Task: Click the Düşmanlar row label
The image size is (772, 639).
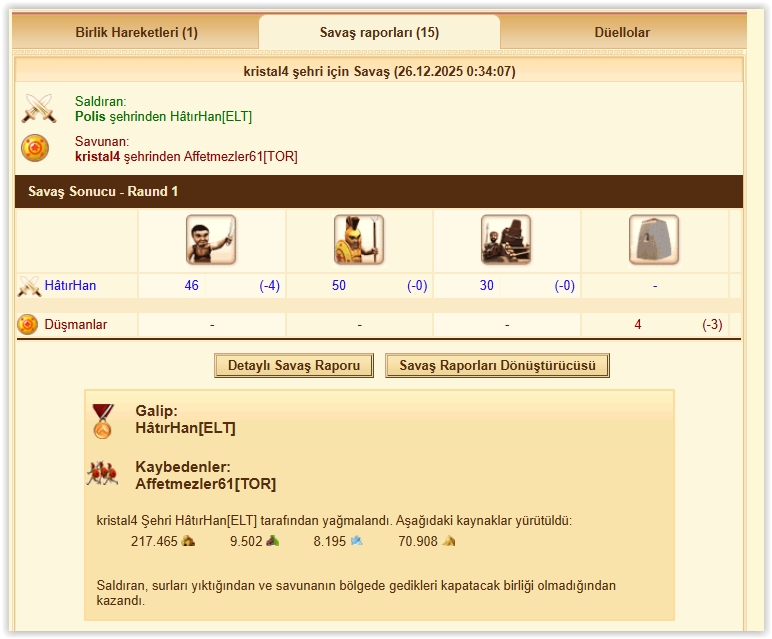Action: coord(75,324)
